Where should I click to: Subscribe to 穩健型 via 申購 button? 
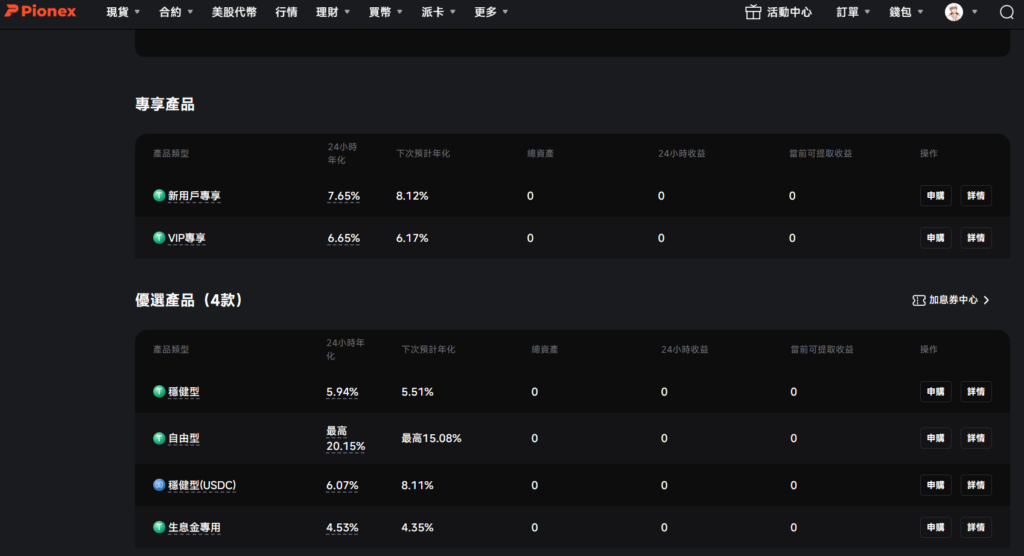tap(935, 392)
